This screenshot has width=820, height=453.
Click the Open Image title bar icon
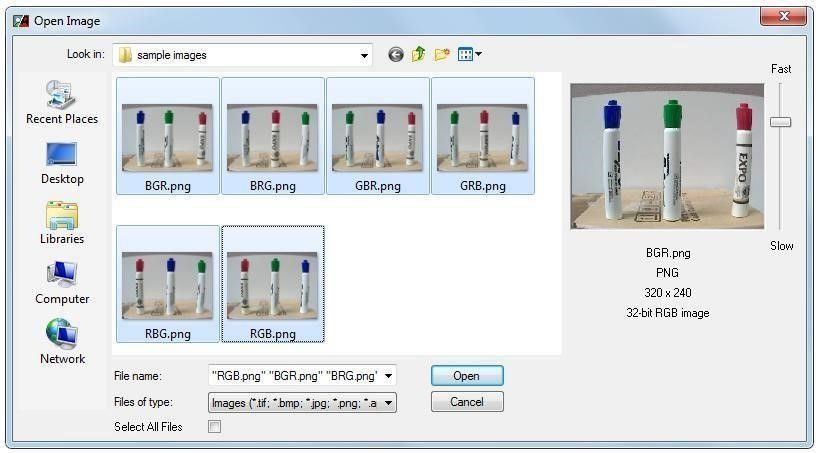[x=21, y=21]
